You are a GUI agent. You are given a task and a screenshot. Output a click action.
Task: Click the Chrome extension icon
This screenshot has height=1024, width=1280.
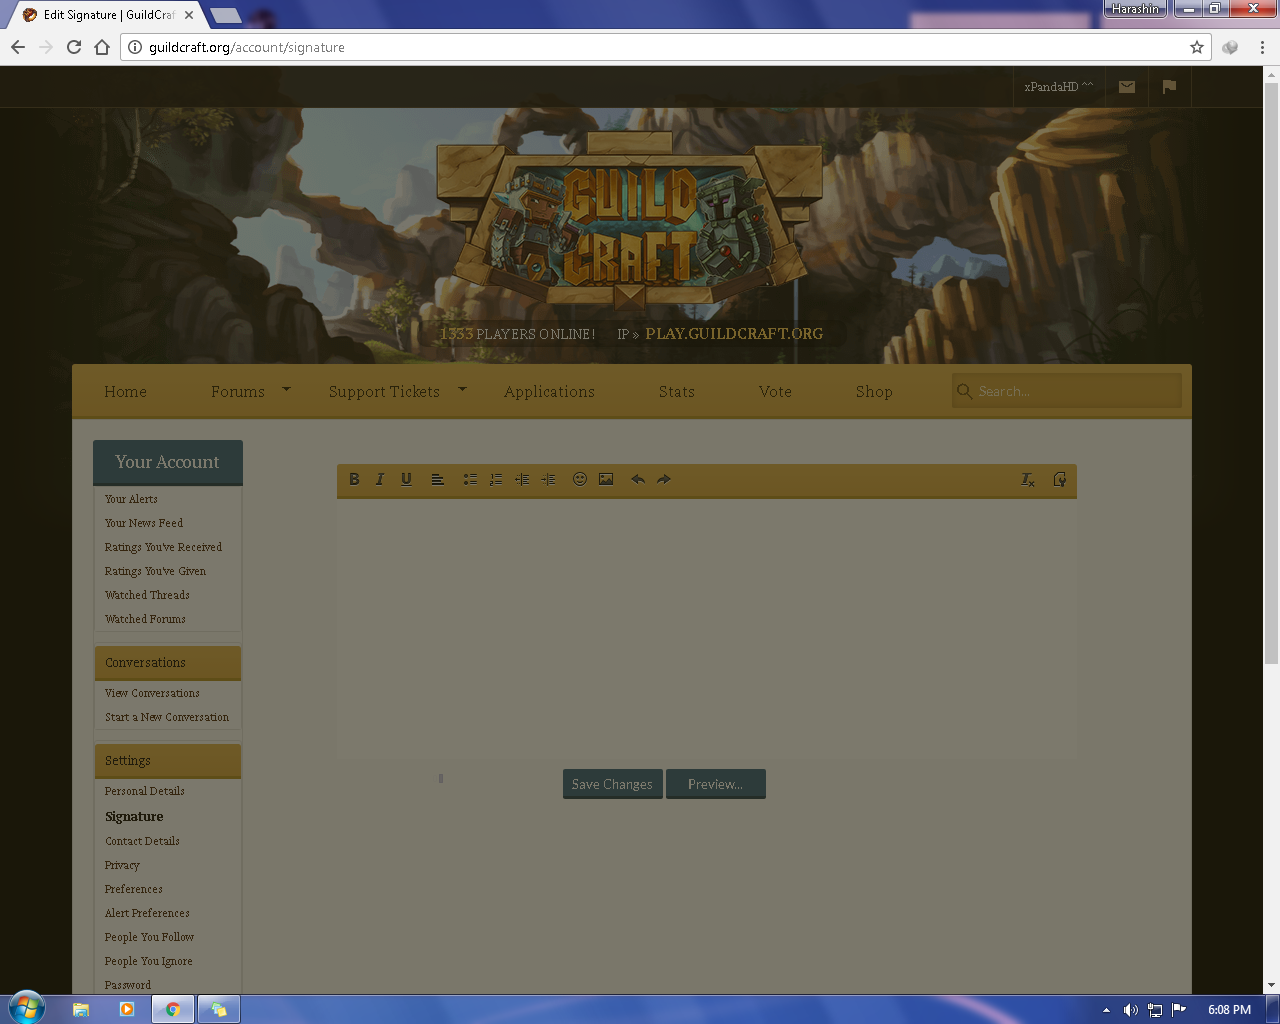coord(1230,47)
